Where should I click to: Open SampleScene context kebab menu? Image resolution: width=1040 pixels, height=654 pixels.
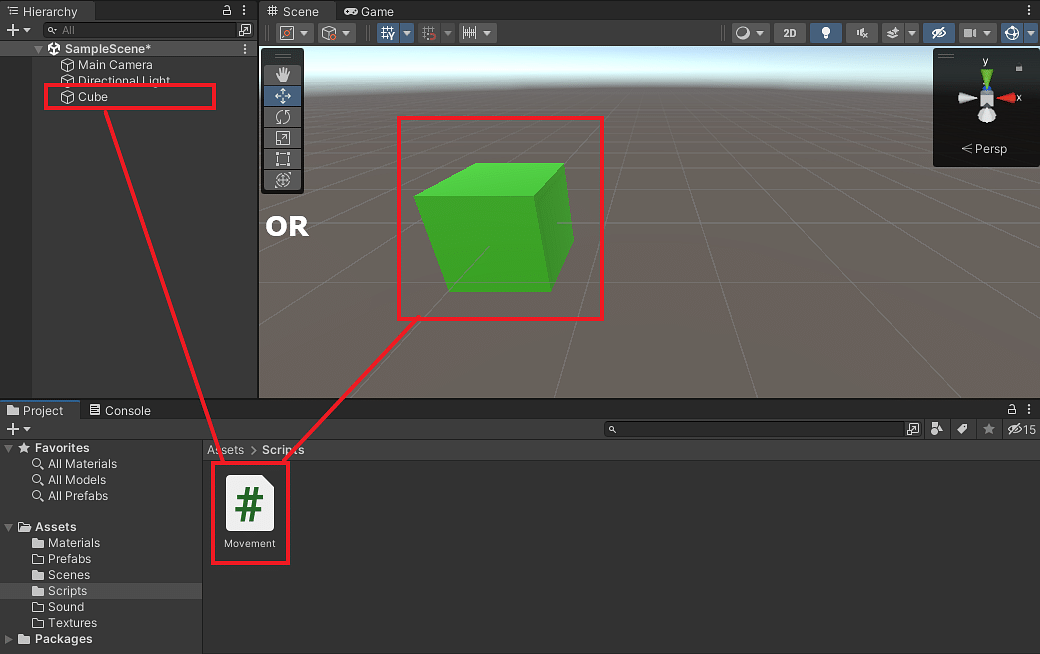coord(245,49)
